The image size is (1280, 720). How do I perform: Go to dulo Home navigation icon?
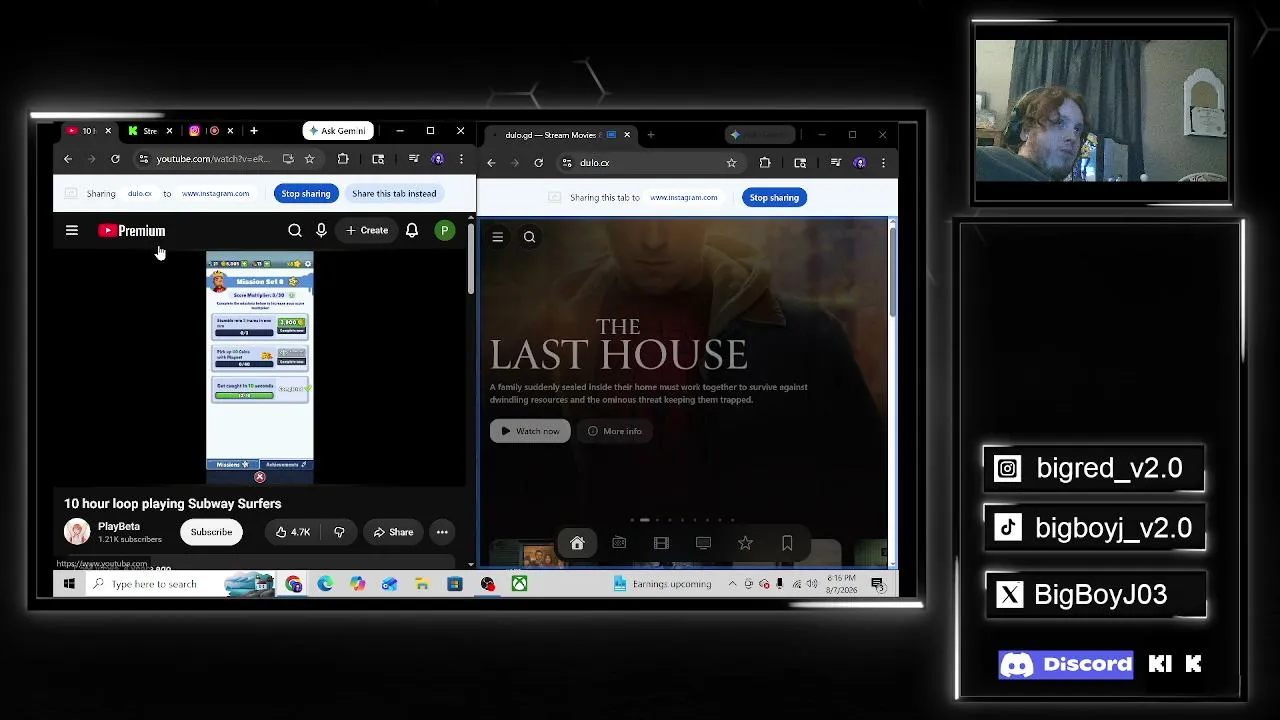click(x=577, y=543)
